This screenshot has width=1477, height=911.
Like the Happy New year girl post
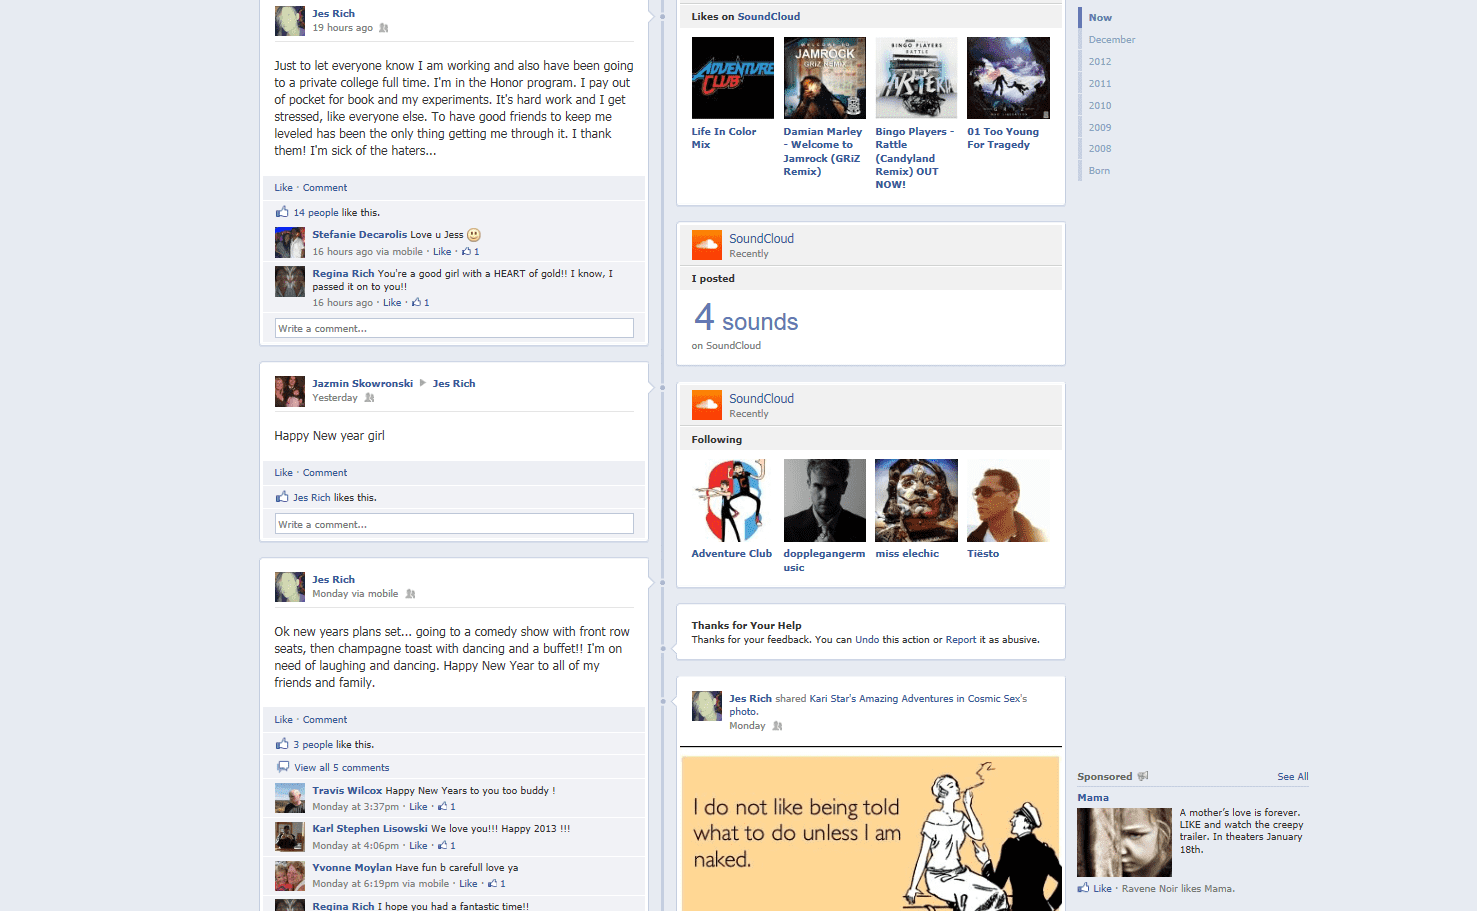point(284,473)
